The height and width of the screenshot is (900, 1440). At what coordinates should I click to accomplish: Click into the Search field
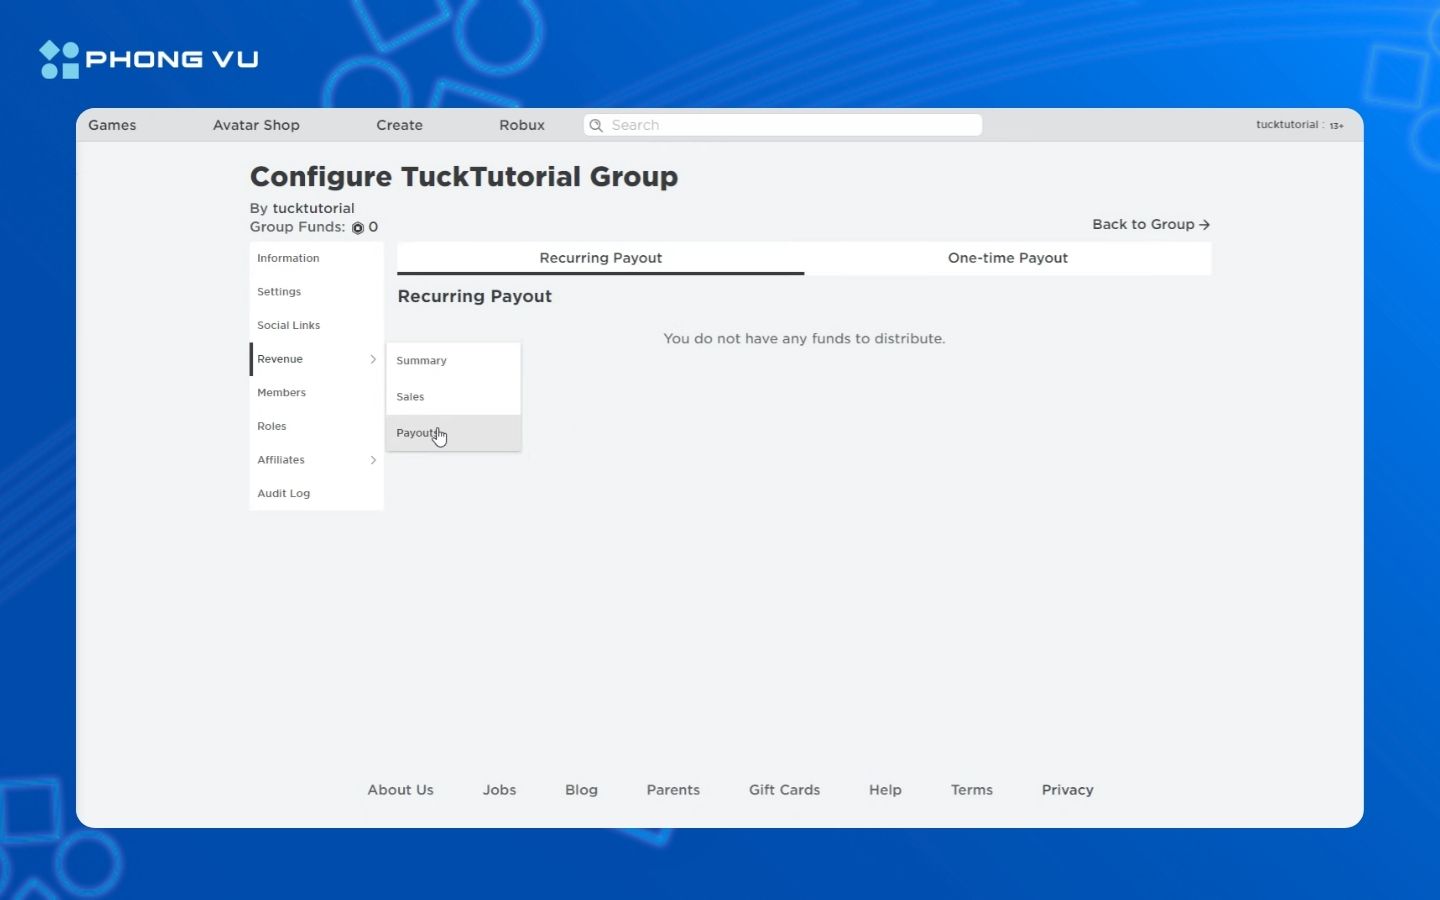click(790, 125)
